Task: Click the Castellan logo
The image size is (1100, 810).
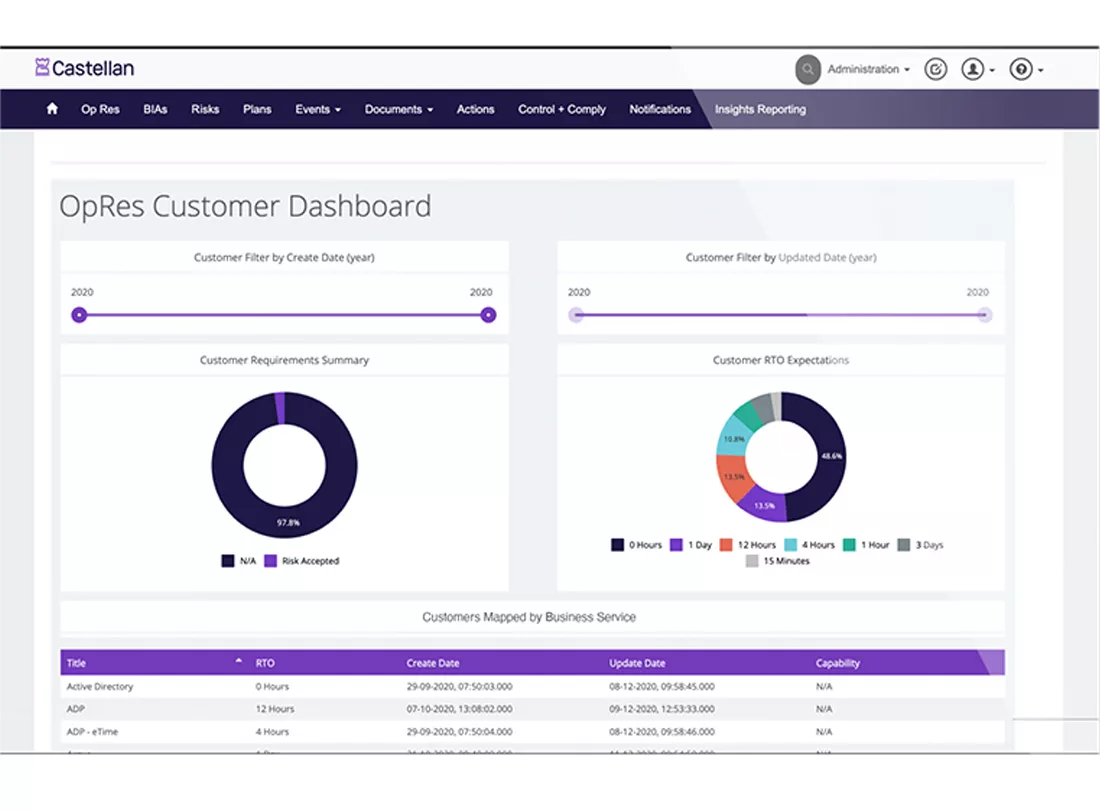Action: point(85,68)
